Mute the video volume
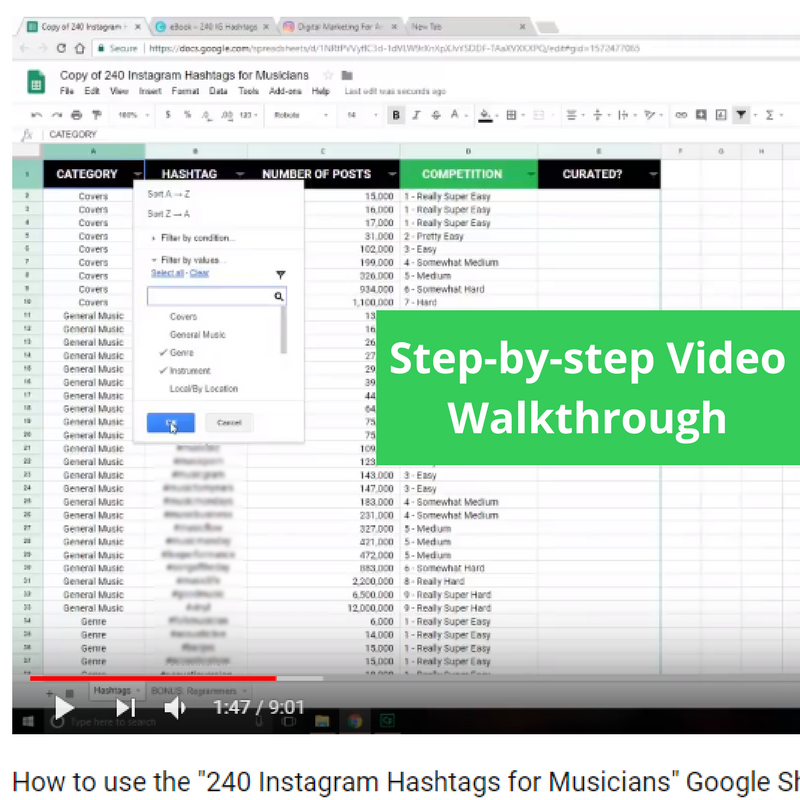The height and width of the screenshot is (800, 800). pos(175,708)
